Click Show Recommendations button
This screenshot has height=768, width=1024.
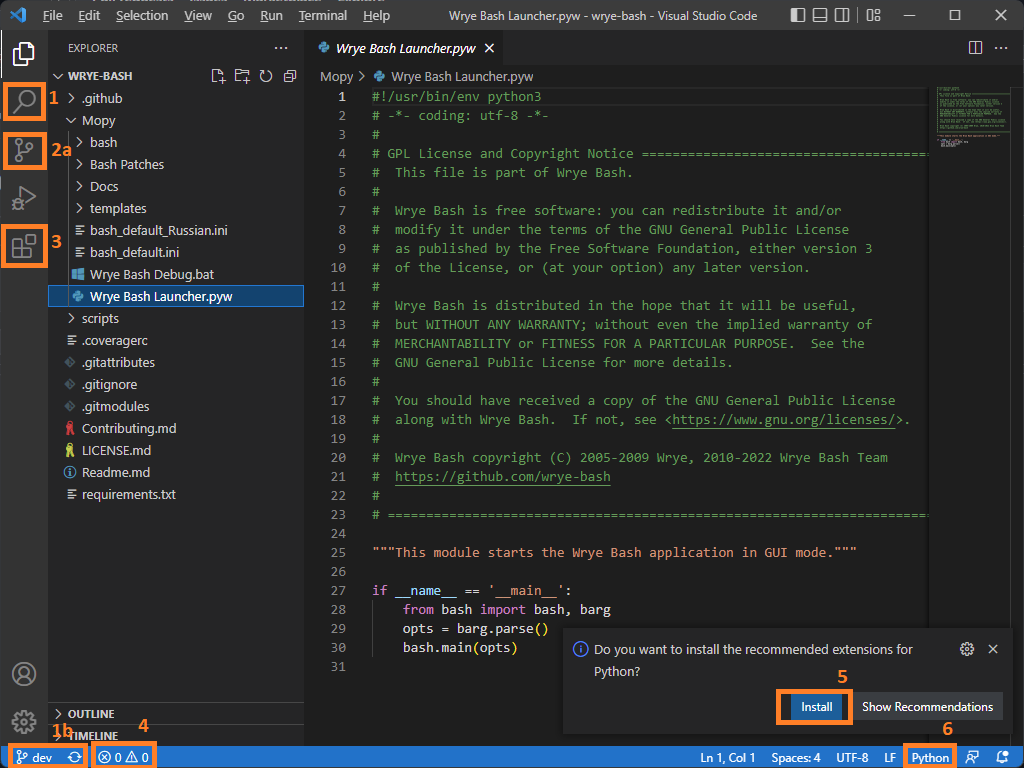pyautogui.click(x=927, y=707)
